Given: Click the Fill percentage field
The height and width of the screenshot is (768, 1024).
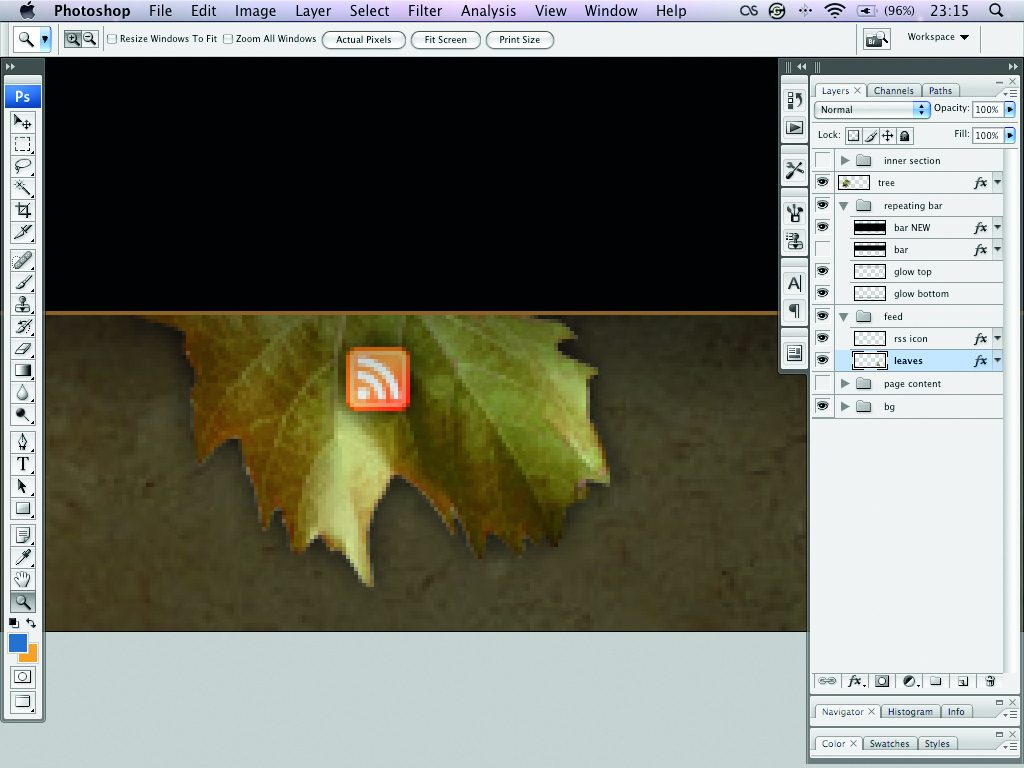Looking at the screenshot, I should click(987, 135).
